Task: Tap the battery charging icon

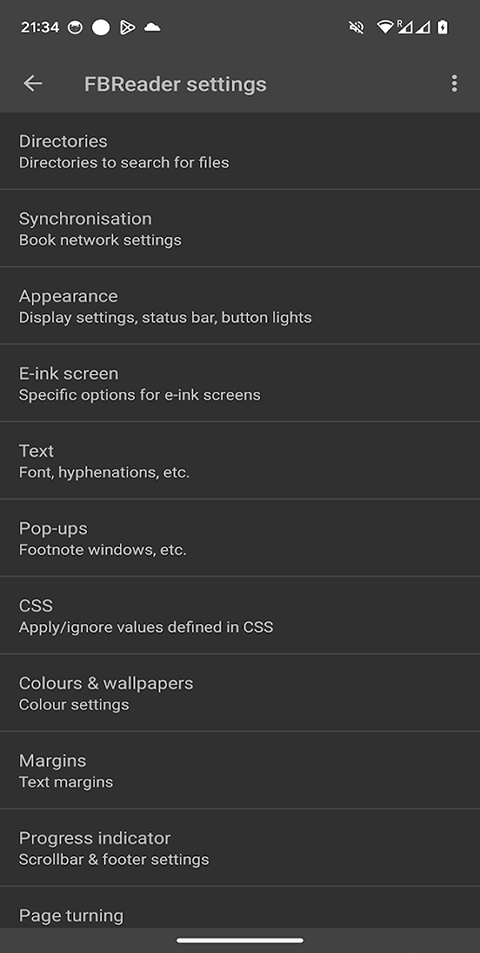Action: (x=443, y=27)
